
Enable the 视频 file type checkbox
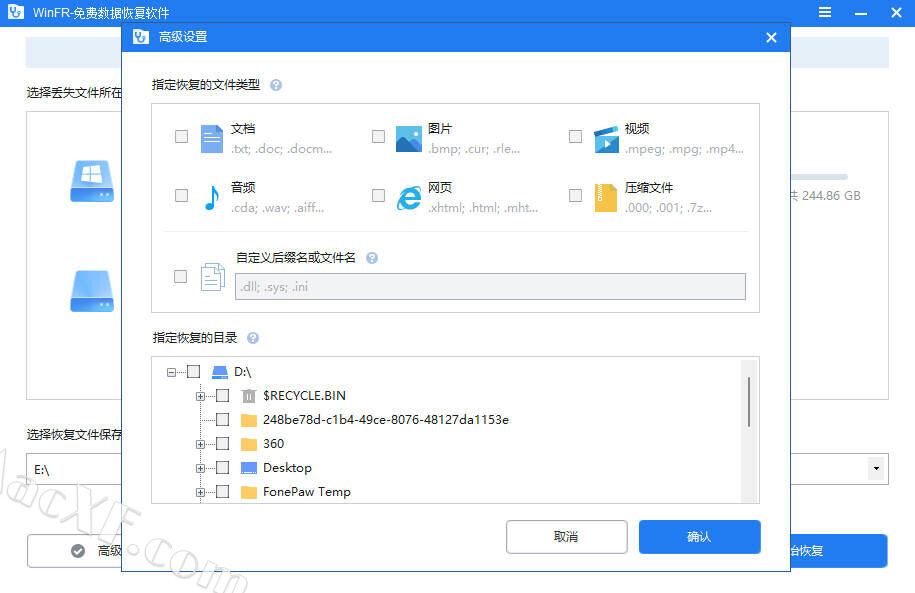[x=575, y=137]
